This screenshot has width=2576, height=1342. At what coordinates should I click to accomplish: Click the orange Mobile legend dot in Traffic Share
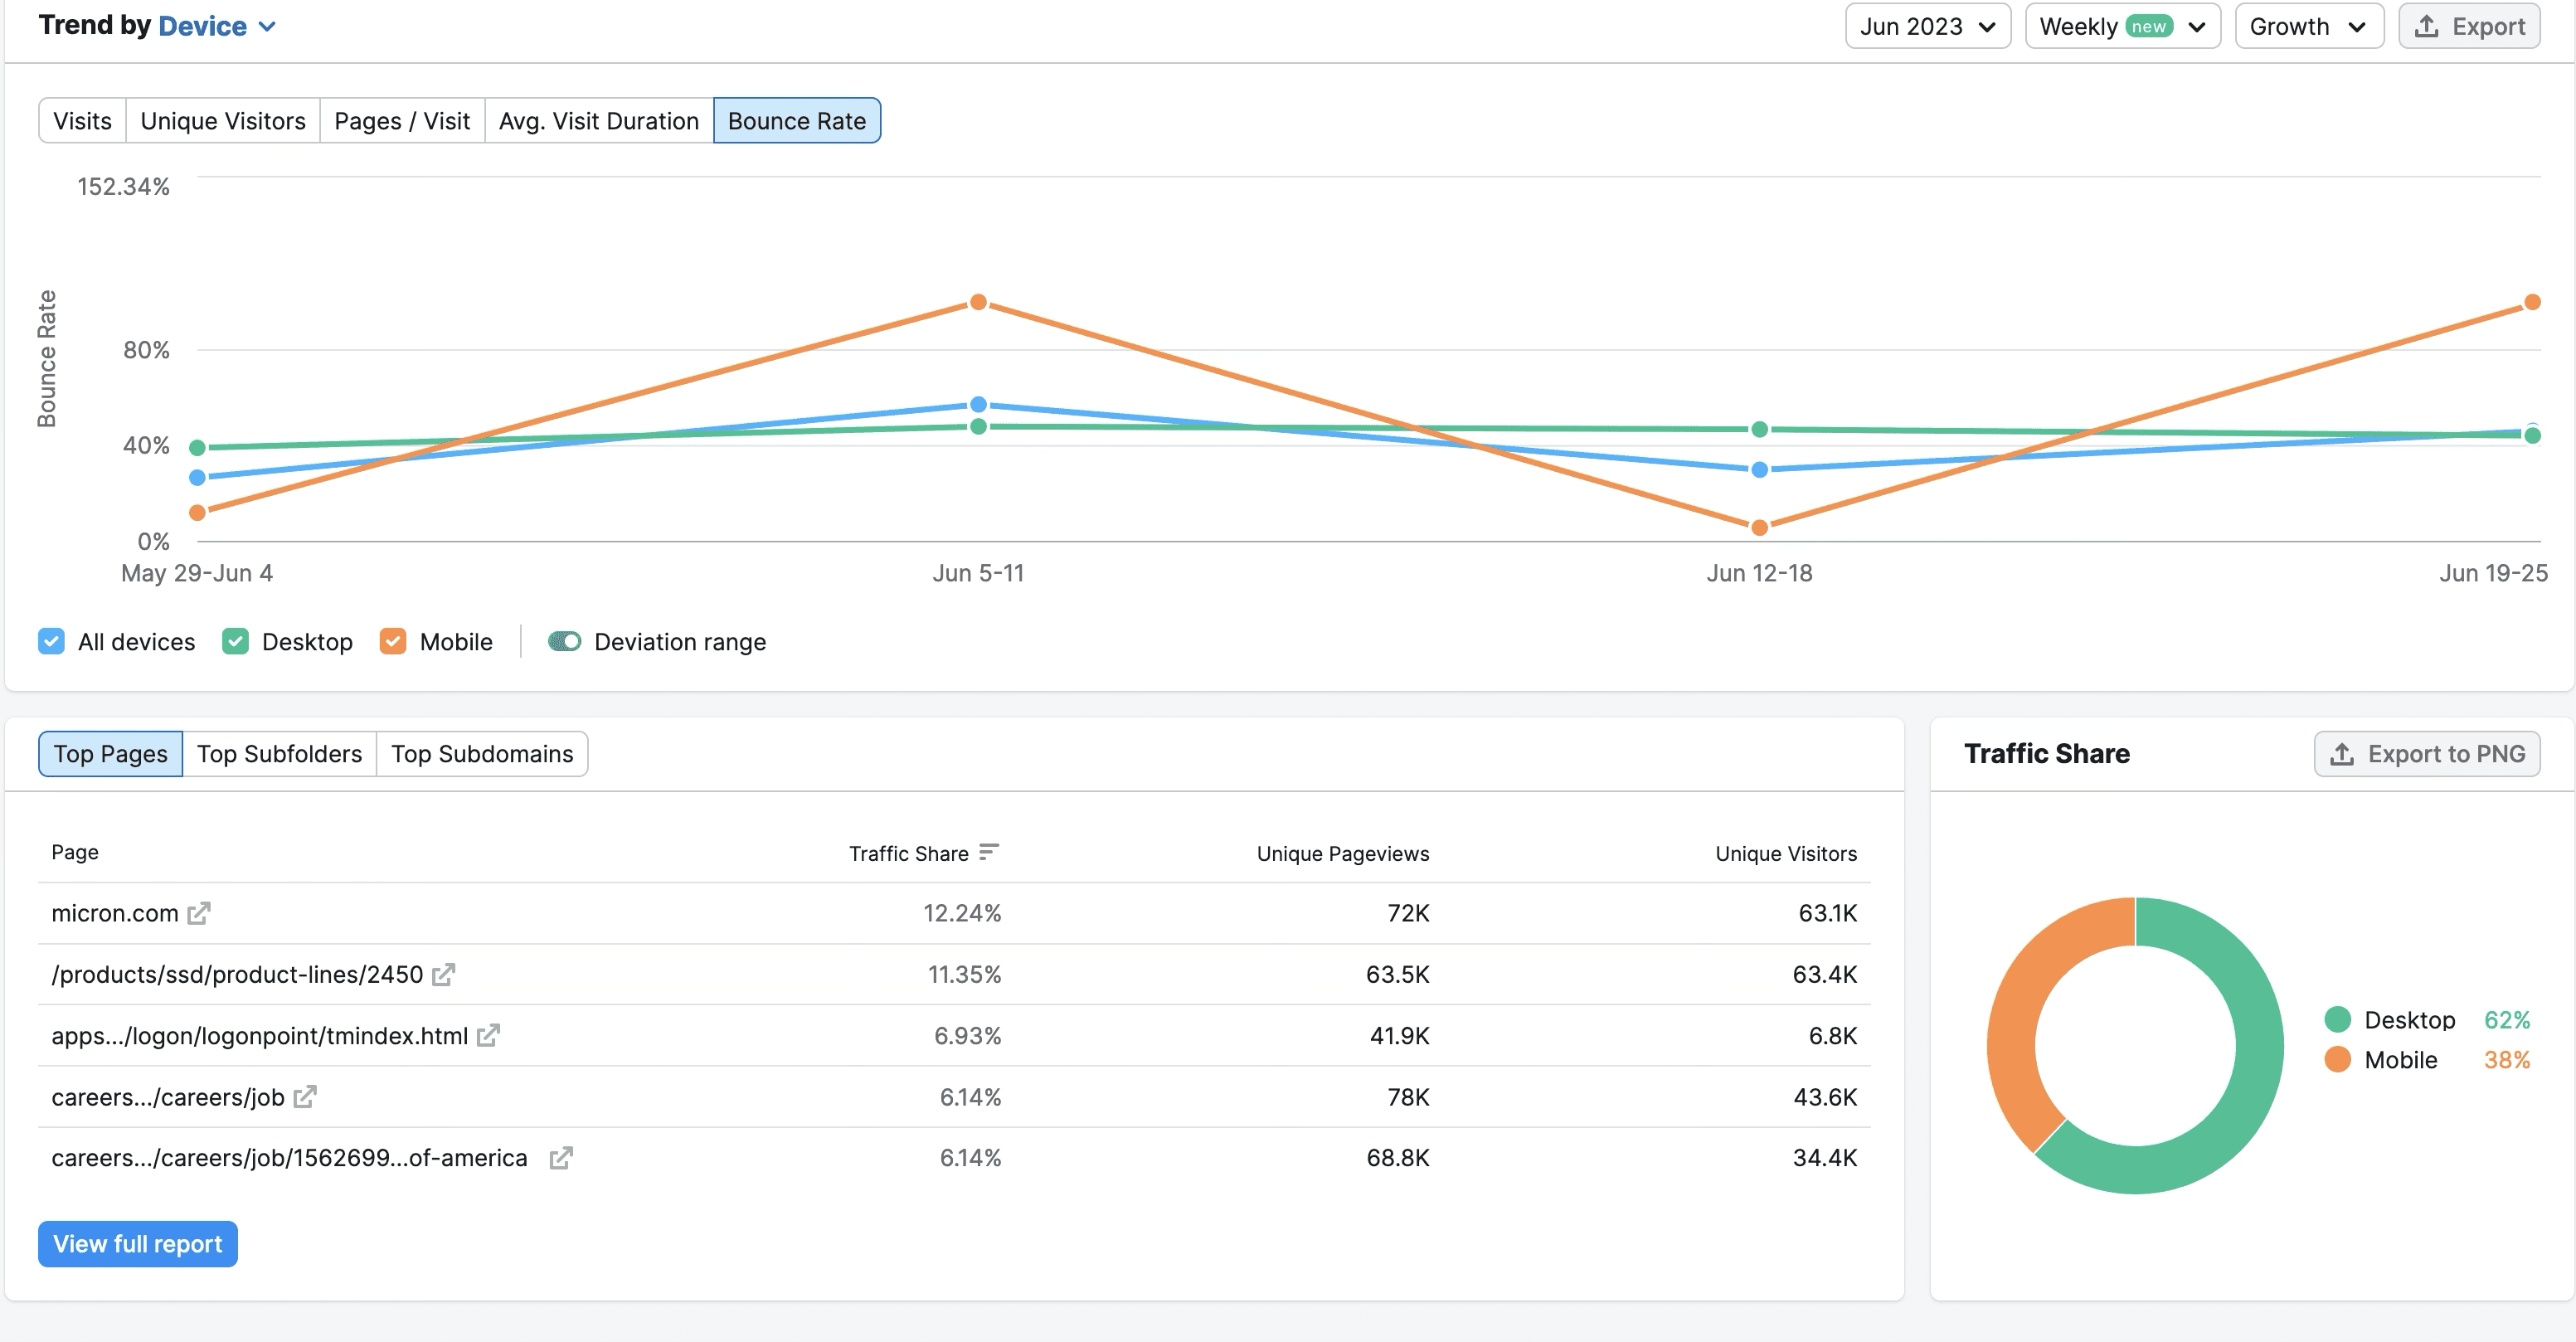coord(2338,1059)
